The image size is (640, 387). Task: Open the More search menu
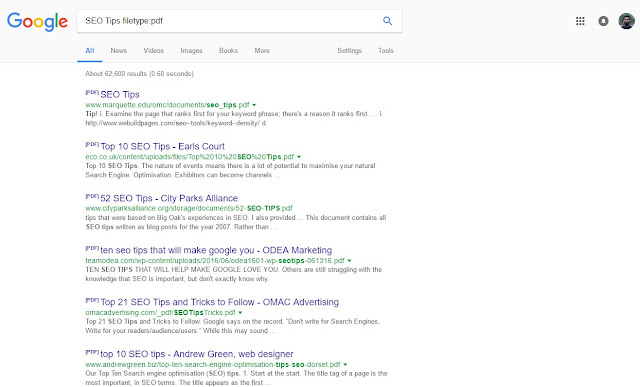click(262, 51)
